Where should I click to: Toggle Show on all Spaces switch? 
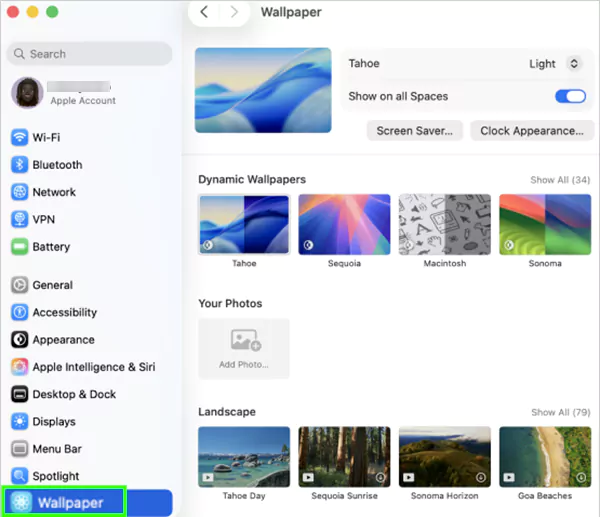[x=570, y=96]
